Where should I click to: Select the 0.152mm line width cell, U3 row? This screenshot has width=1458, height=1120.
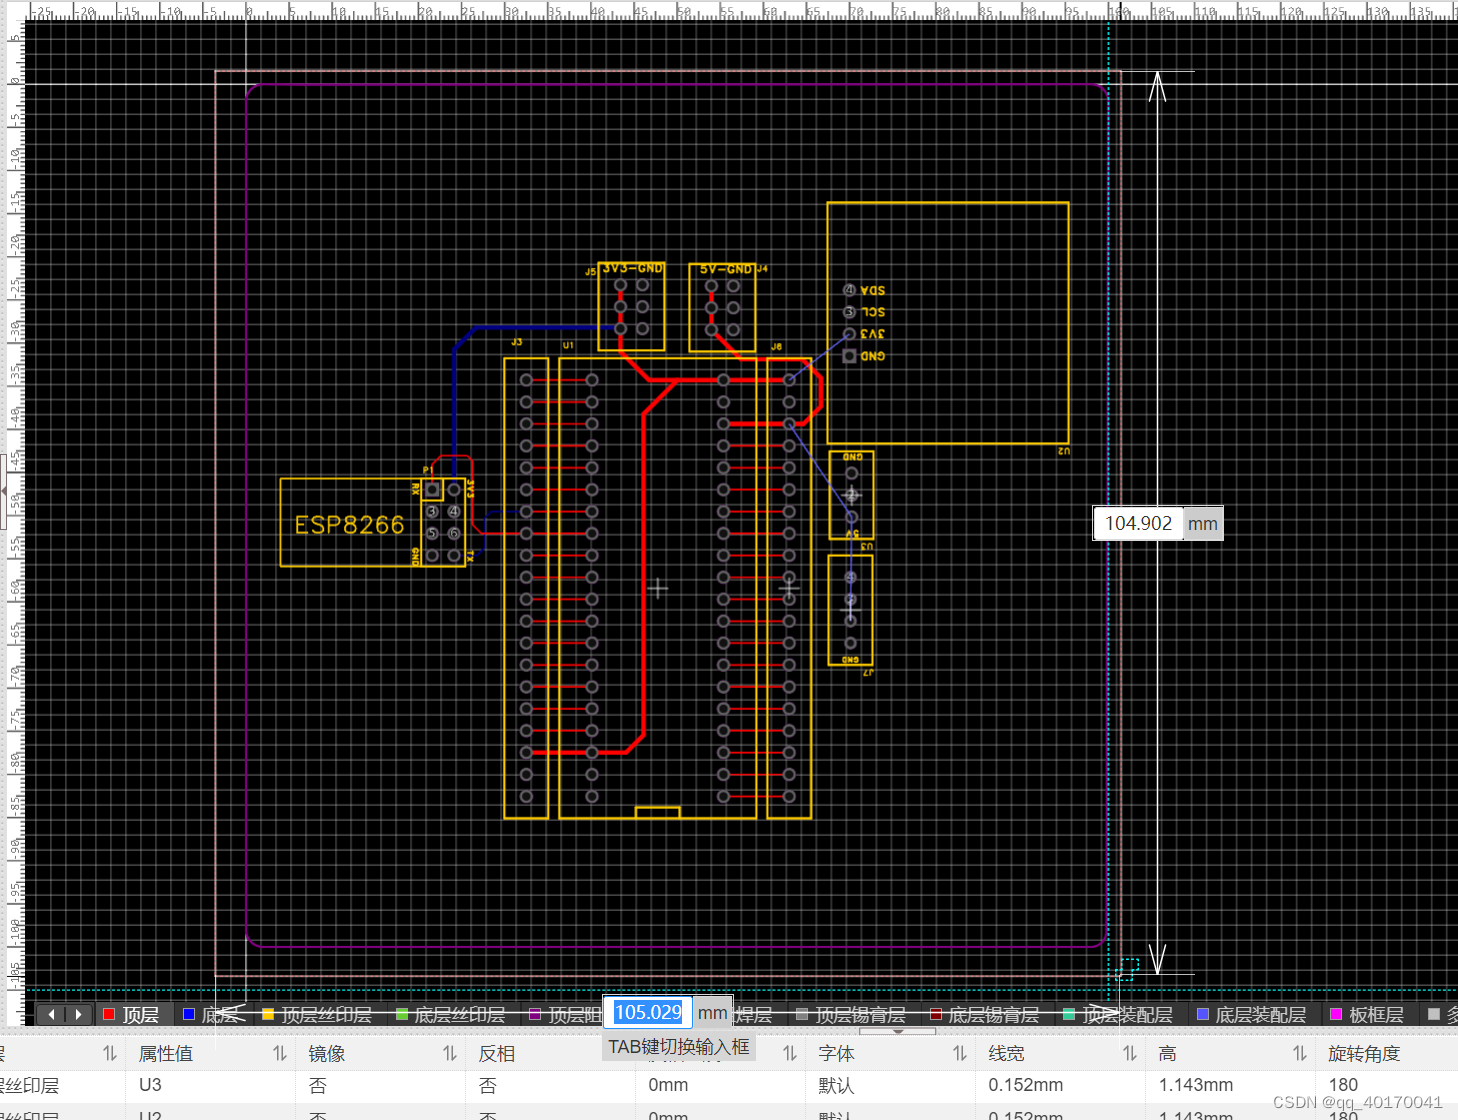tap(1060, 1085)
